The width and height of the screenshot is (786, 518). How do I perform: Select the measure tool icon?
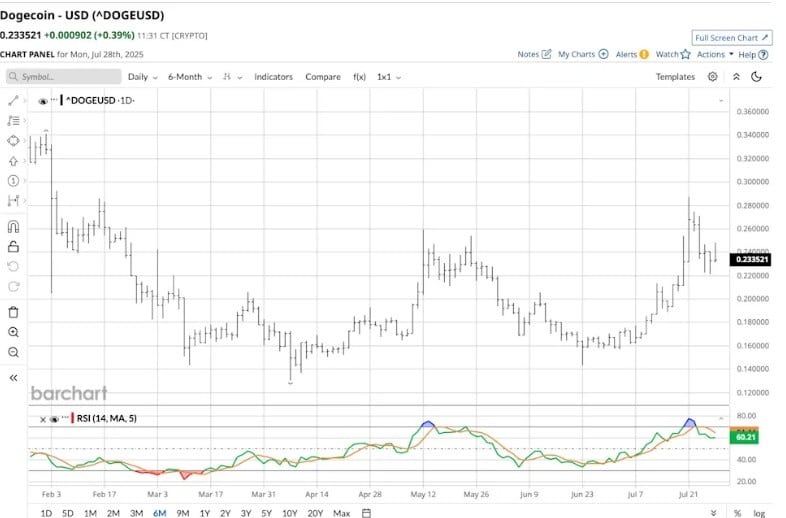click(x=13, y=201)
